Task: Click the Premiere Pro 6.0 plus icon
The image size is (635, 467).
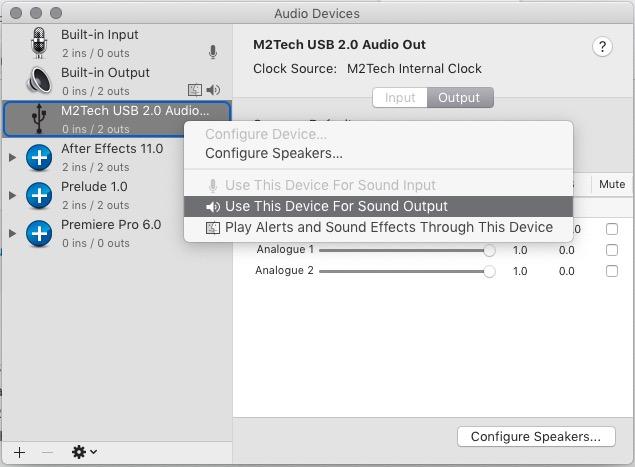Action: click(x=39, y=233)
